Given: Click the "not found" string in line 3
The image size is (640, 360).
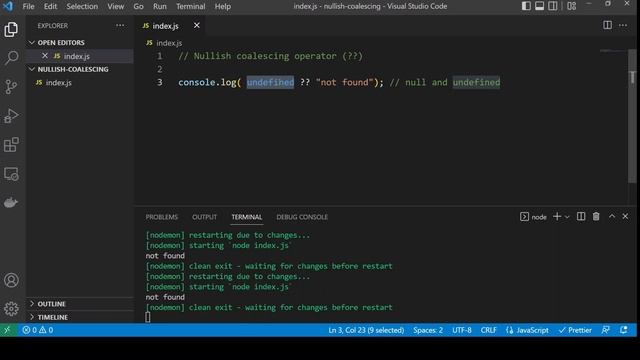Looking at the screenshot, I should (344, 82).
